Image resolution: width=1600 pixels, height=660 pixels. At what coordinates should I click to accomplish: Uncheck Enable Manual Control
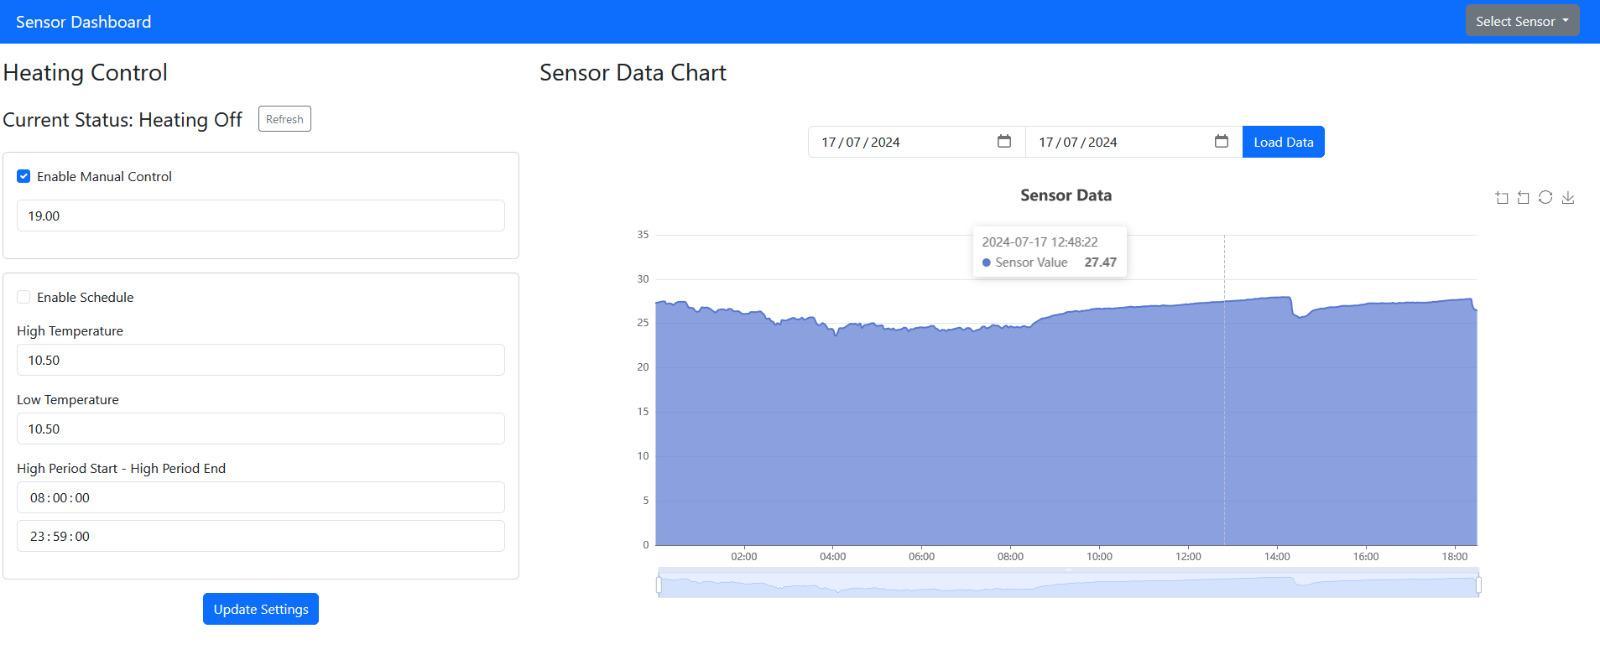point(24,177)
